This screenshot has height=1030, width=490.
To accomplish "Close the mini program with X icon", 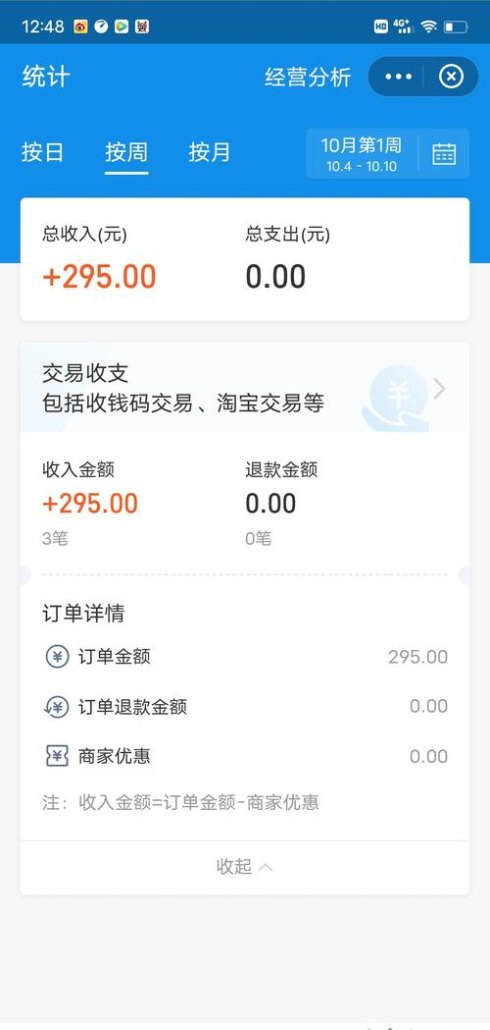I will [x=451, y=77].
